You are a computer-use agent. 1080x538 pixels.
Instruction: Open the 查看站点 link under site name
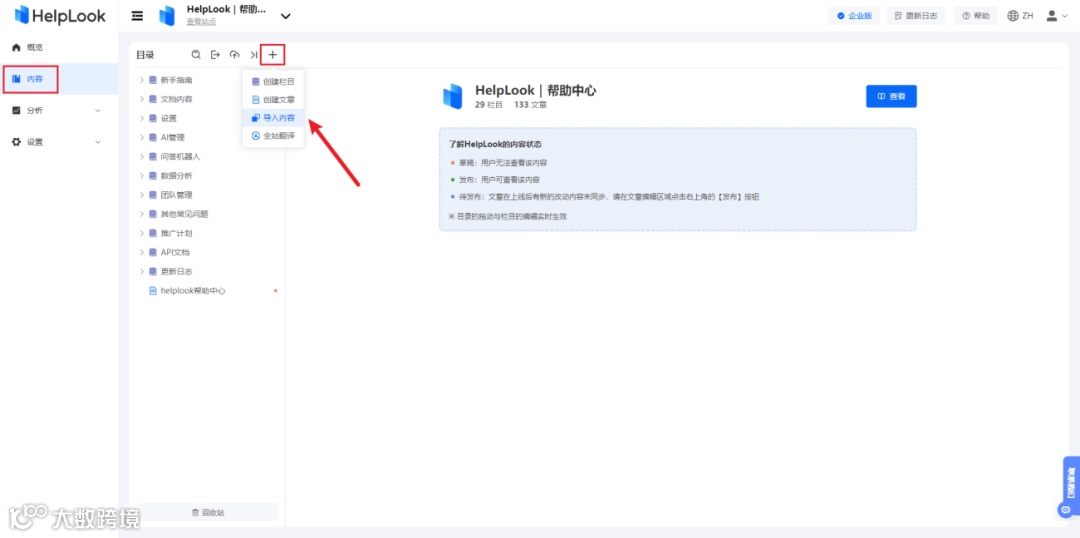pos(201,22)
